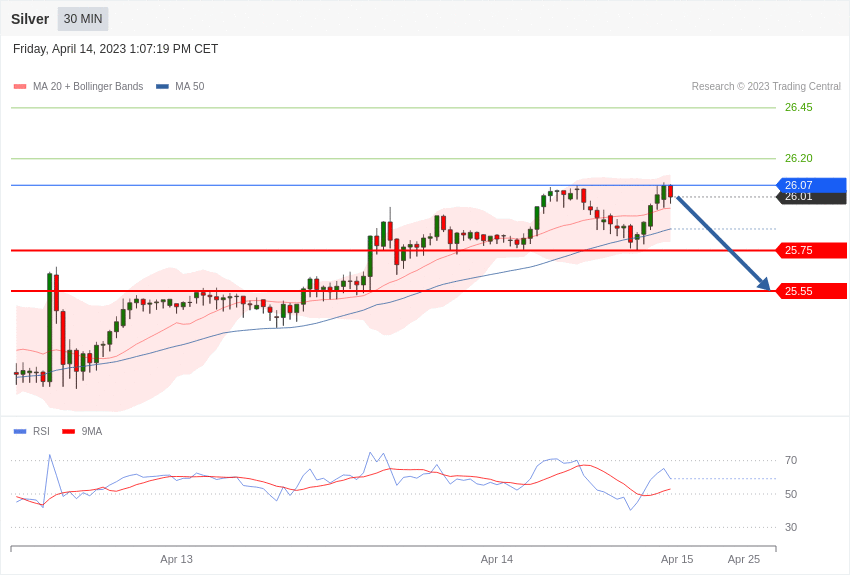Click the MA 50 legend color swatch
This screenshot has width=850, height=576.
coord(162,86)
